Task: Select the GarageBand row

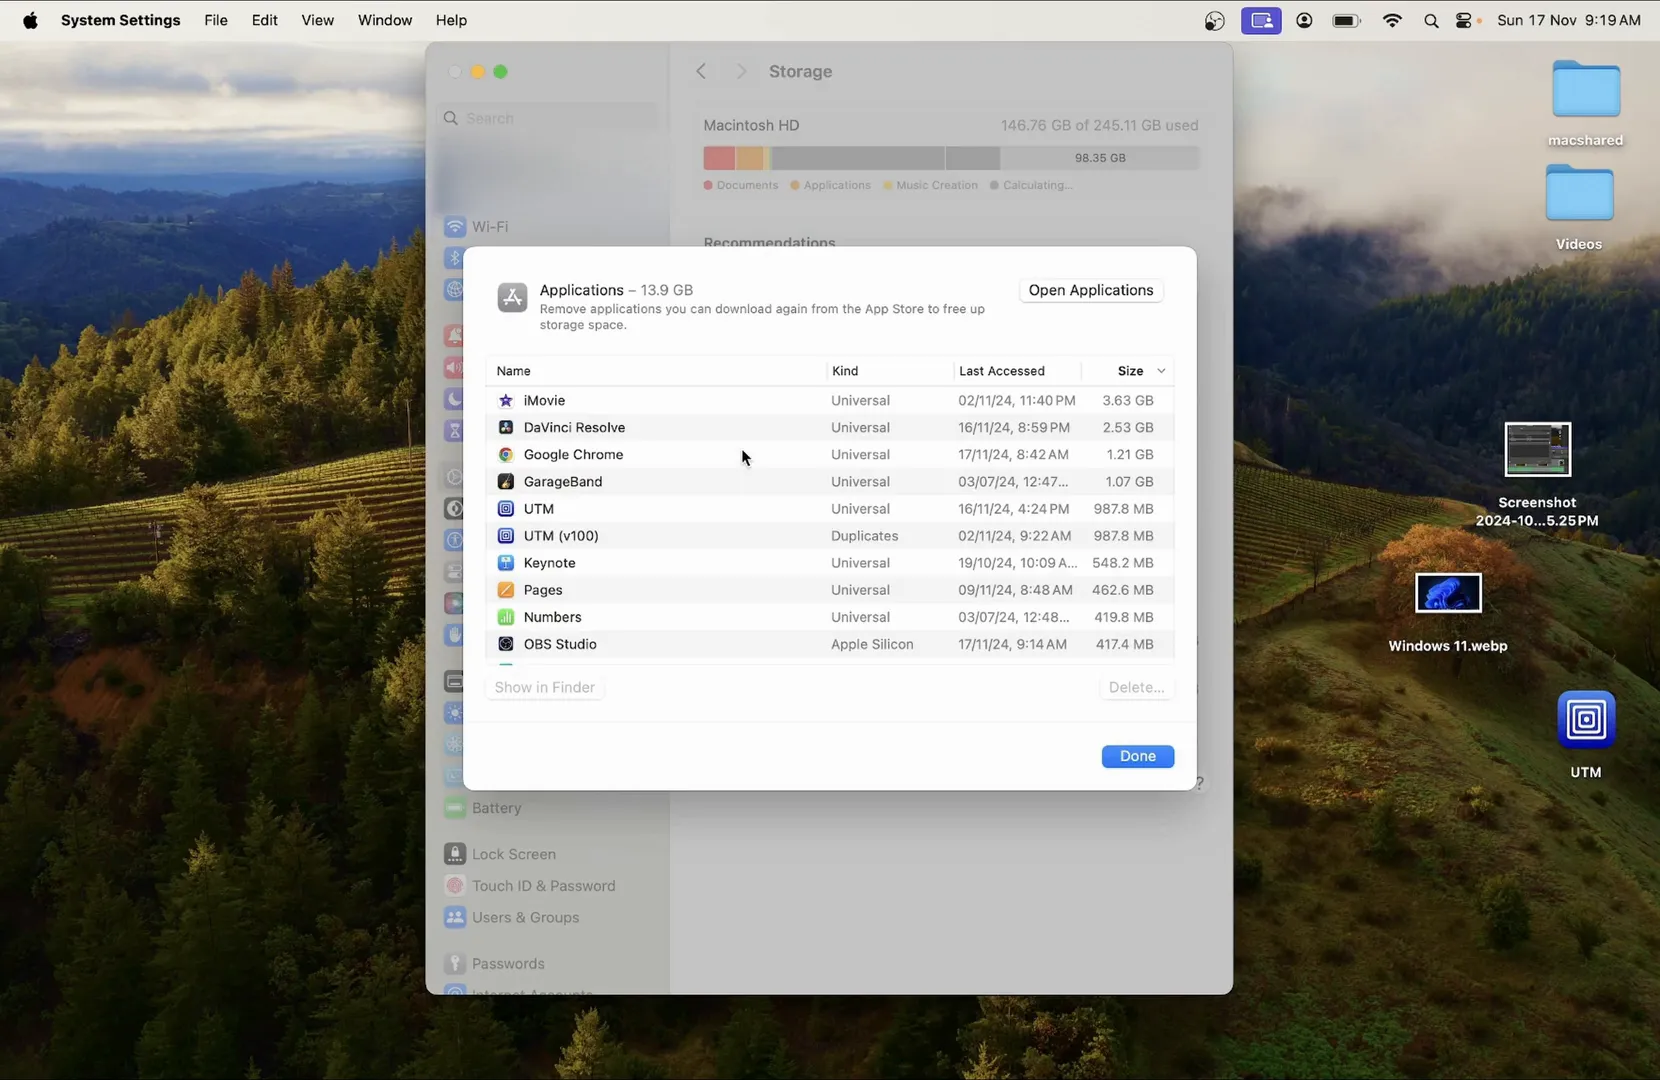Action: point(829,481)
